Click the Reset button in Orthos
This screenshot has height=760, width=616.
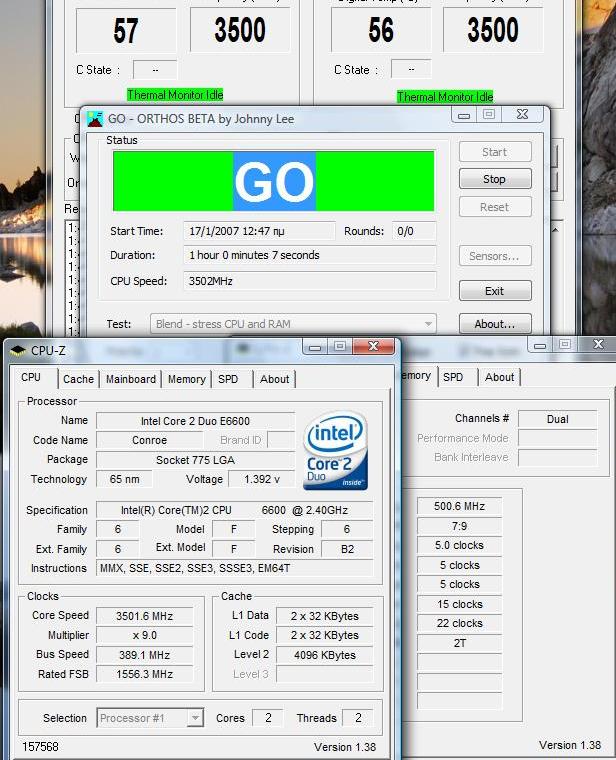tap(495, 207)
